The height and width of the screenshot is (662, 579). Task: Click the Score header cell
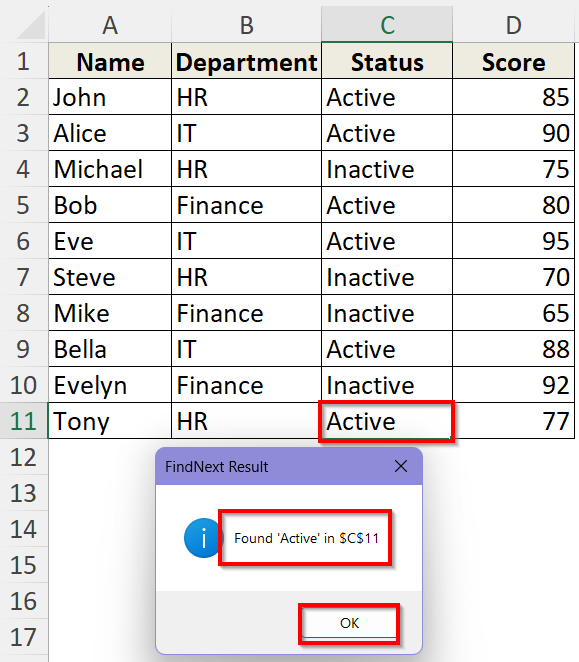[514, 61]
